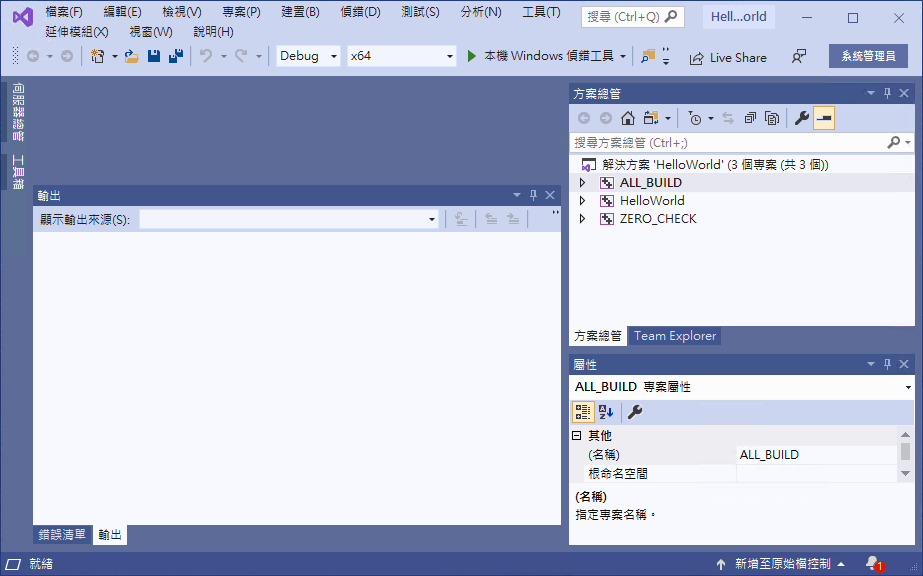Save the current file with floppy icon
This screenshot has width=923, height=576.
[154, 56]
